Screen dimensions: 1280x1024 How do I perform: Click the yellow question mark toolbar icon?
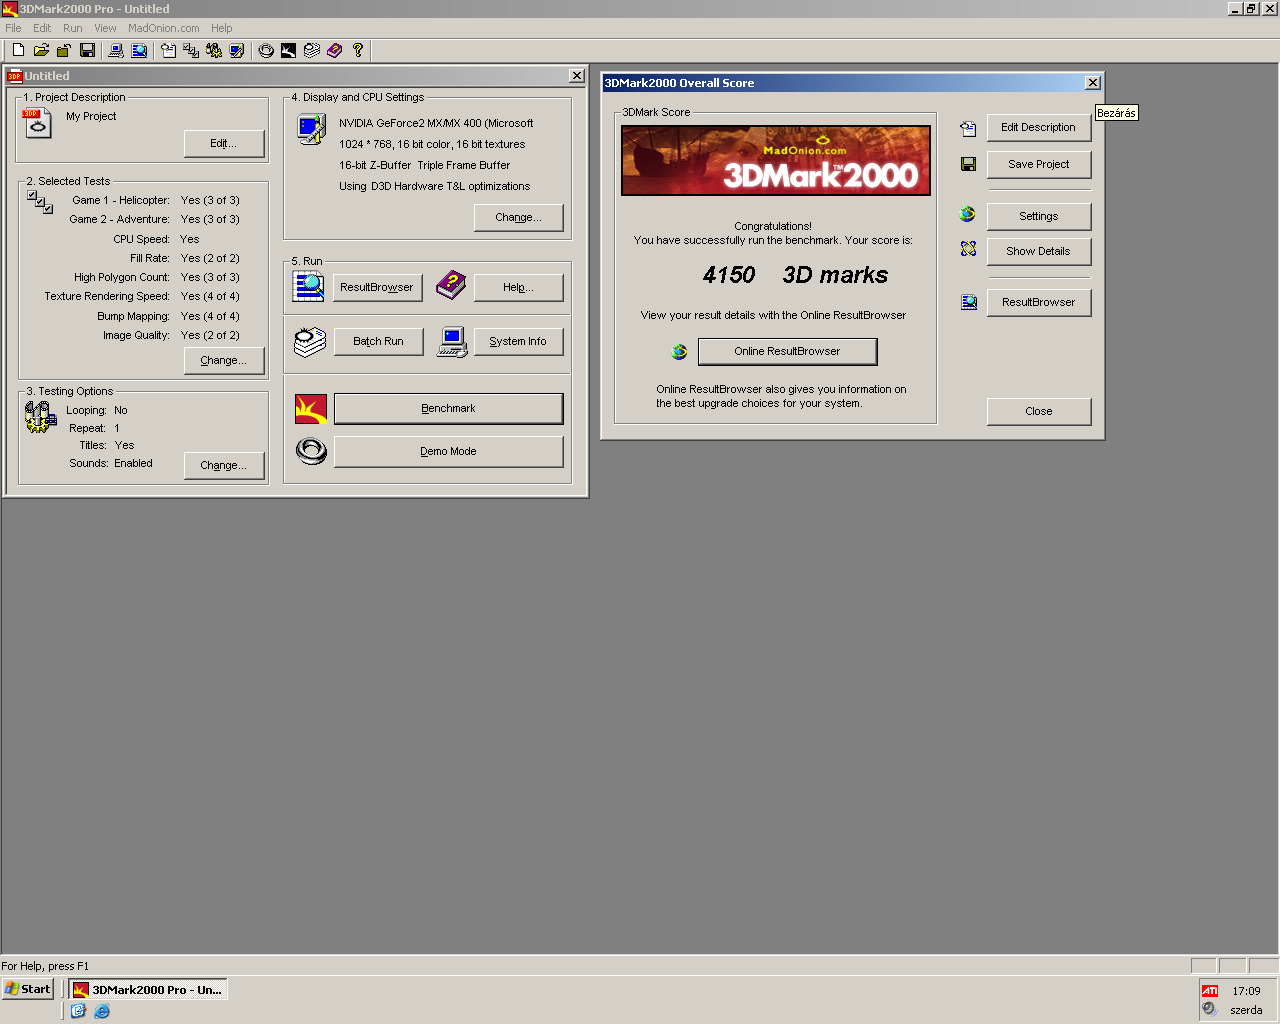358,50
